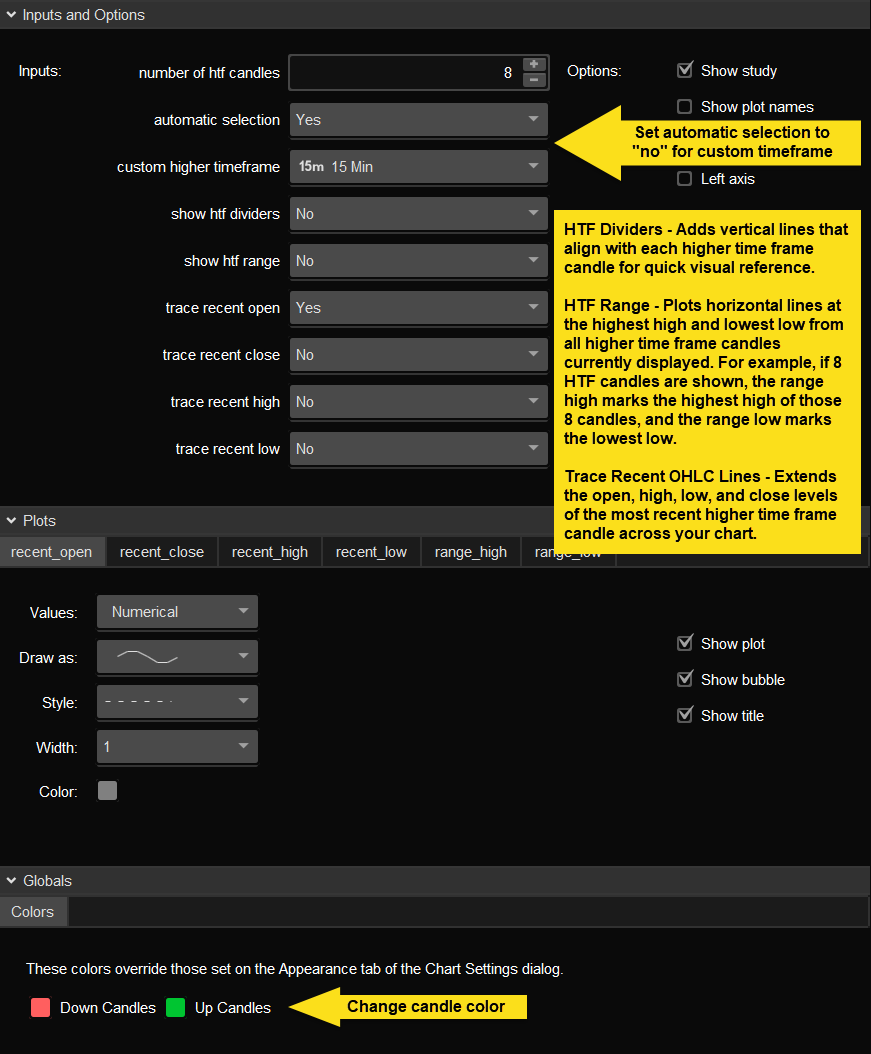Select the range_high plot tab
The image size is (871, 1054).
click(x=470, y=552)
